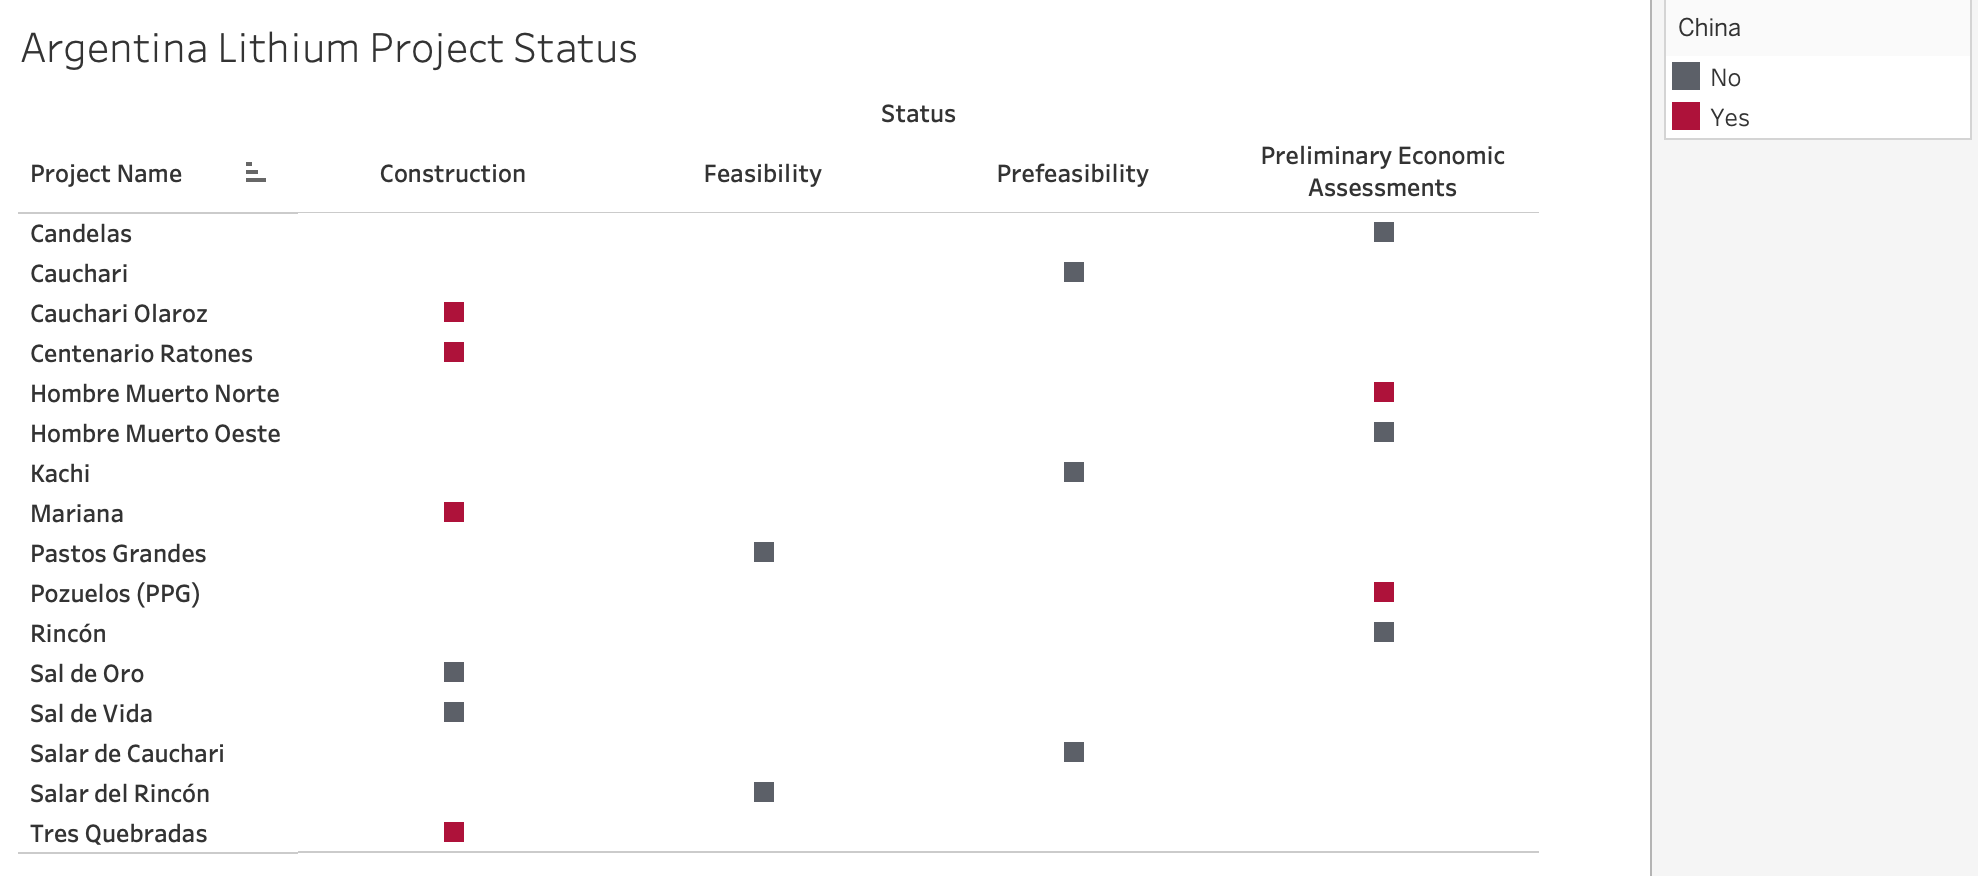
Task: Select the Hombre Muerto Norte red mark
Action: pos(1384,393)
